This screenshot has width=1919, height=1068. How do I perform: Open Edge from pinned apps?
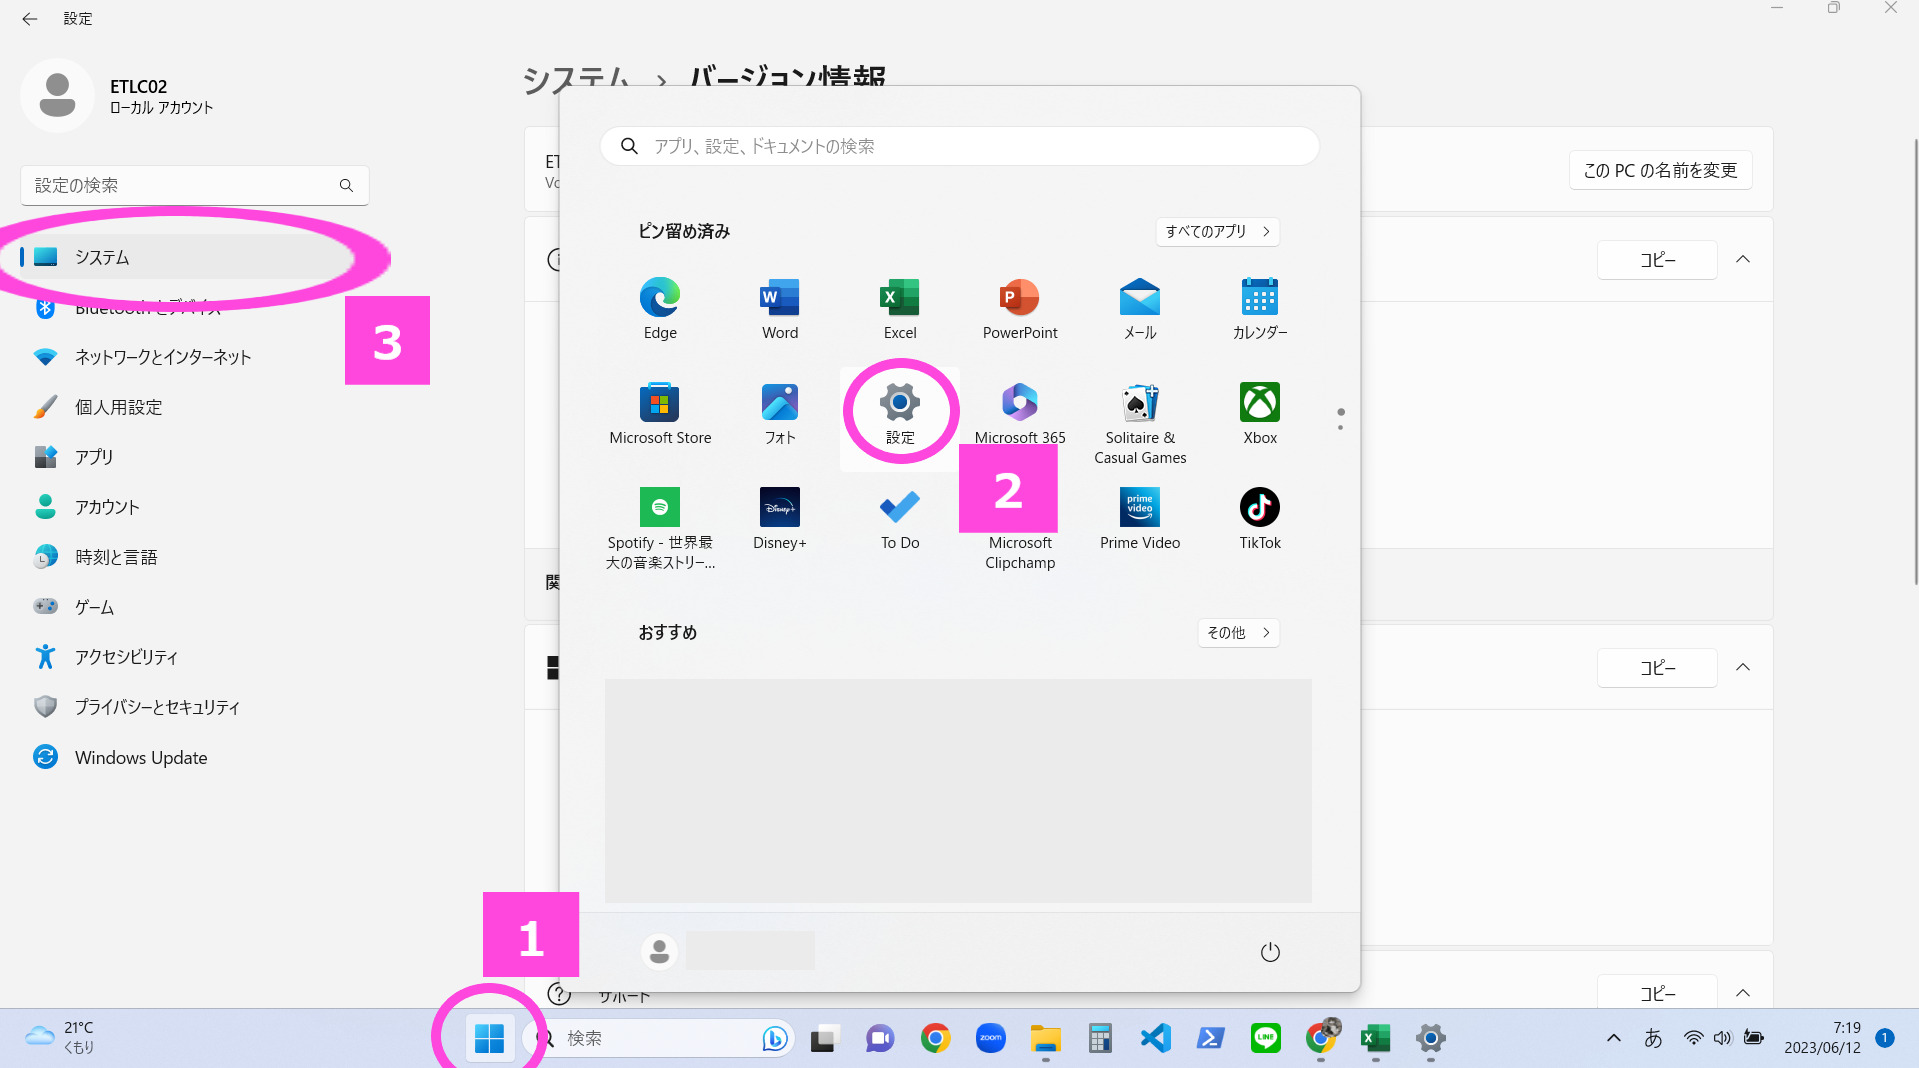(x=660, y=309)
